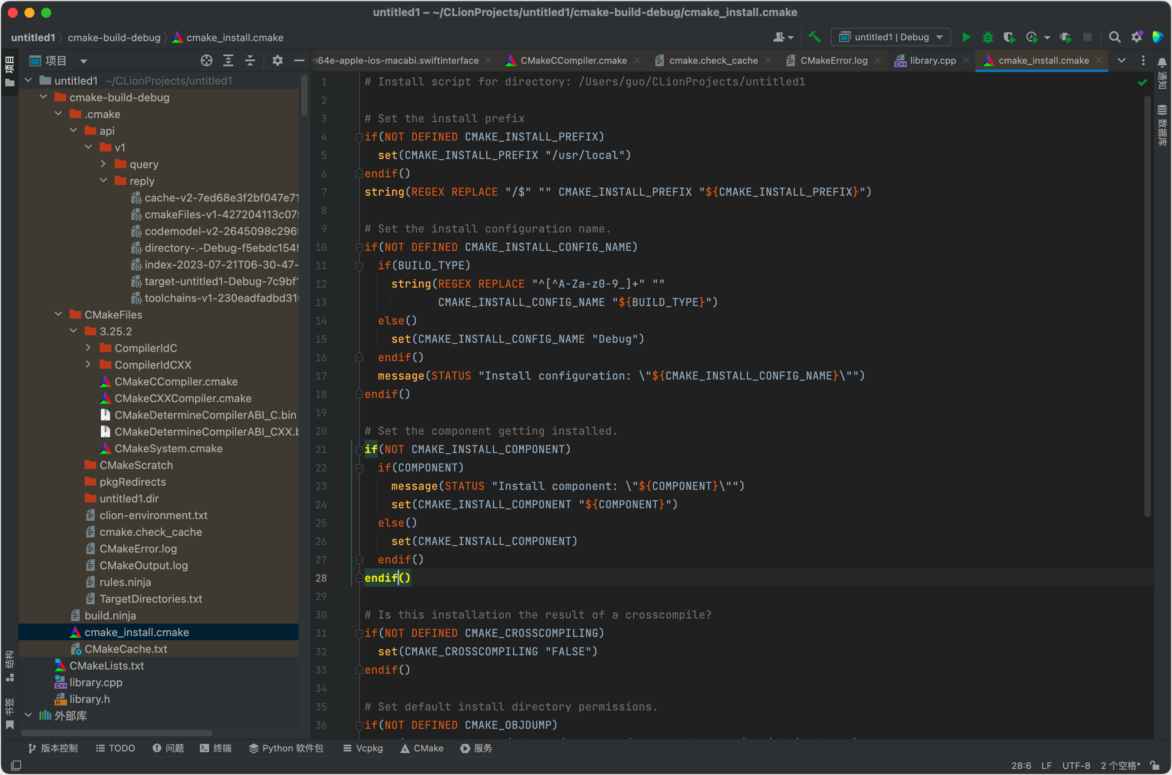This screenshot has width=1172, height=775.
Task: Expand the CompilerIdC folder
Action: [88, 348]
